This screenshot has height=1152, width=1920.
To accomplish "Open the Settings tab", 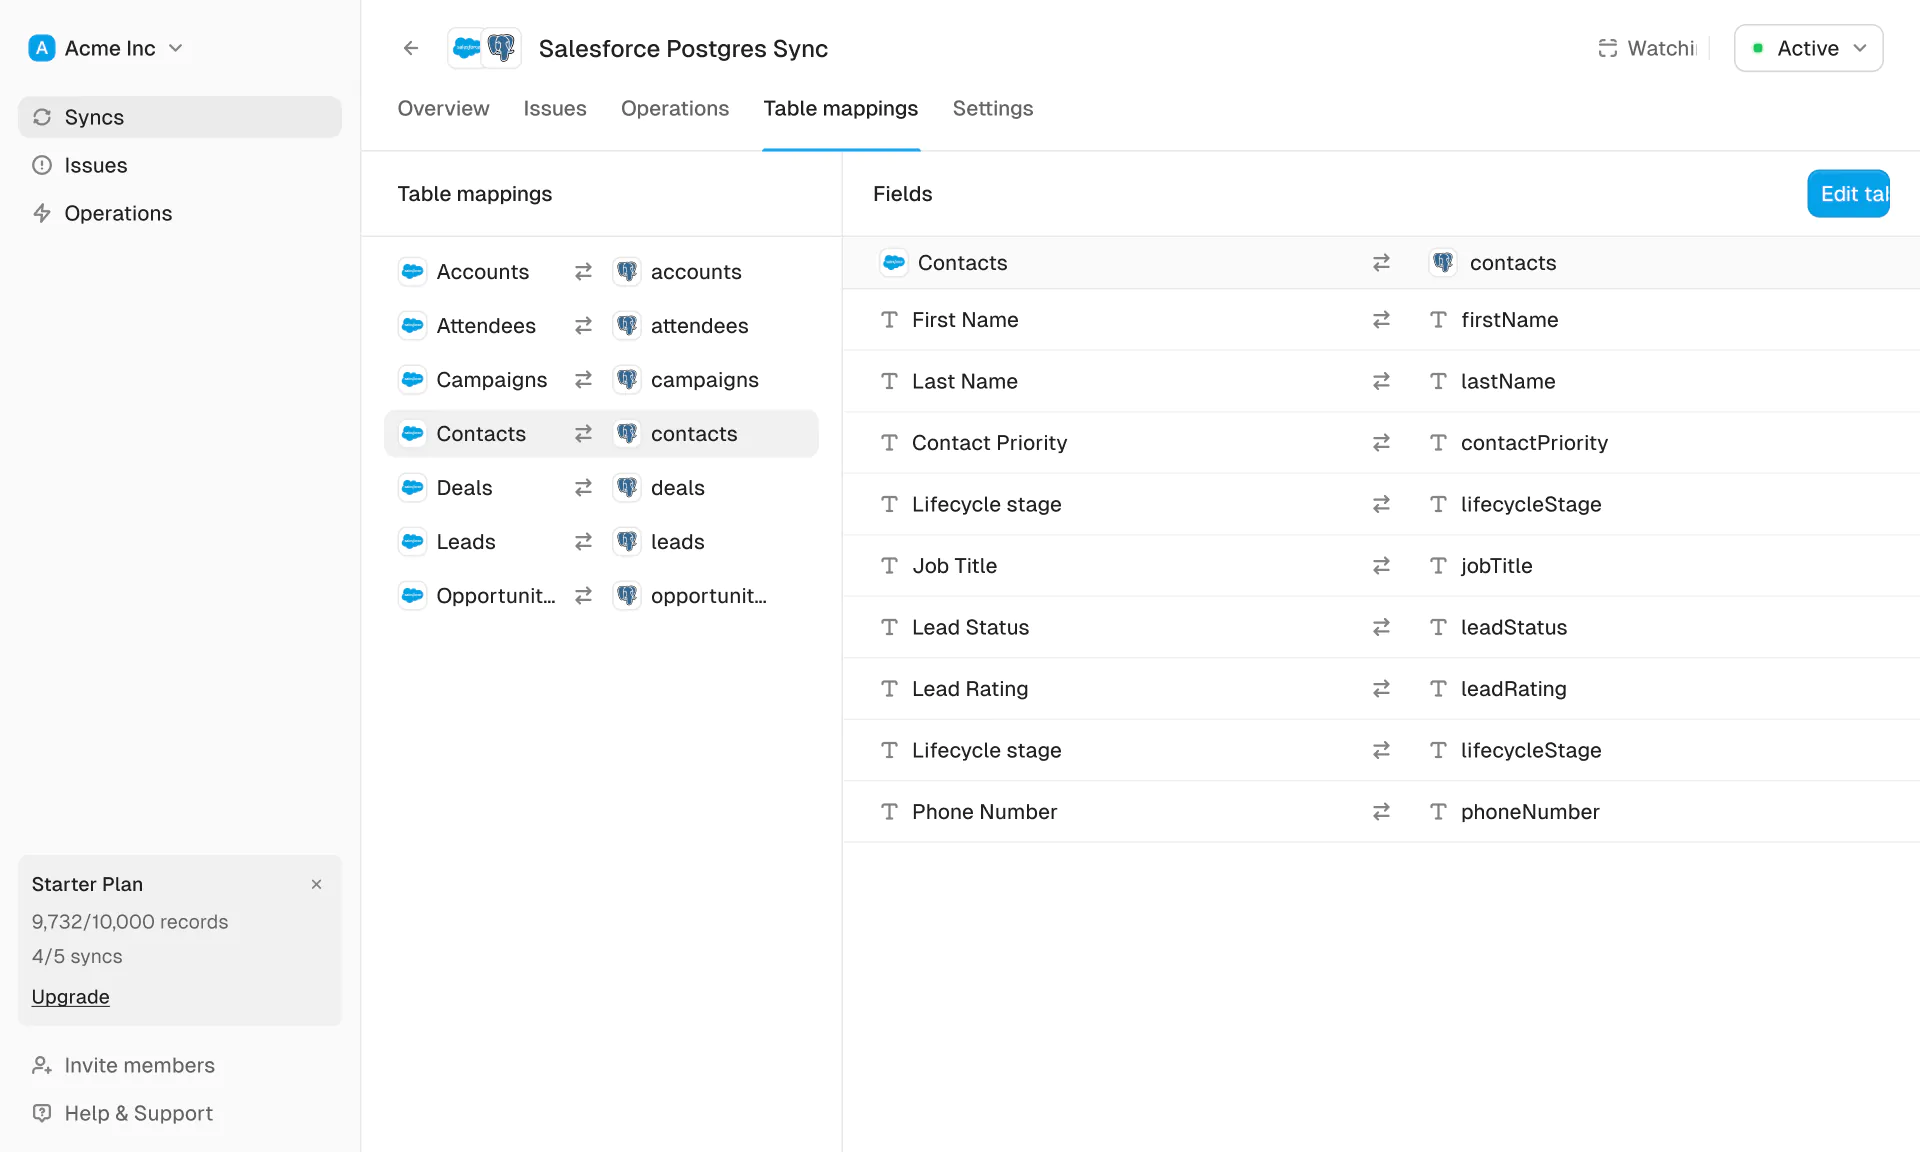I will click(x=992, y=108).
